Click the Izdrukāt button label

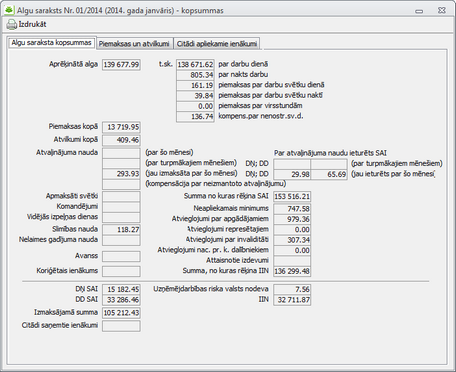click(32, 24)
